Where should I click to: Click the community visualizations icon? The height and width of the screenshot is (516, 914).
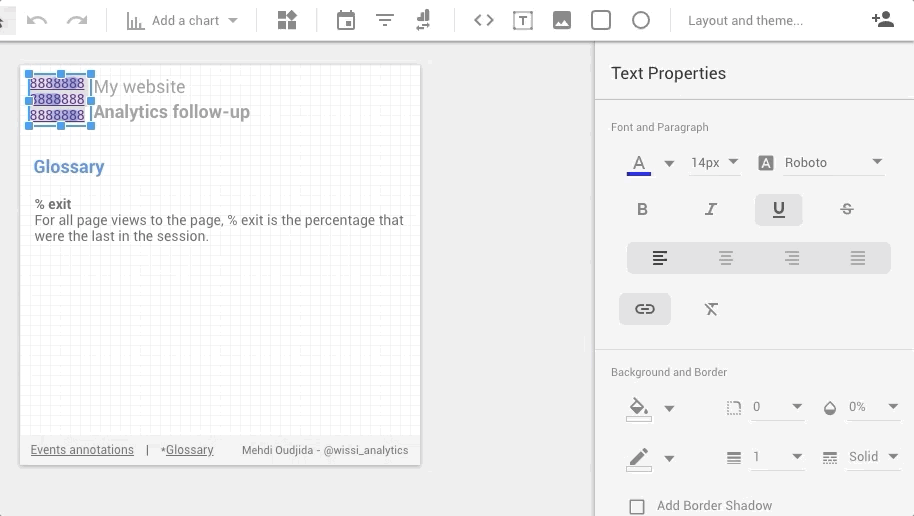pos(287,20)
